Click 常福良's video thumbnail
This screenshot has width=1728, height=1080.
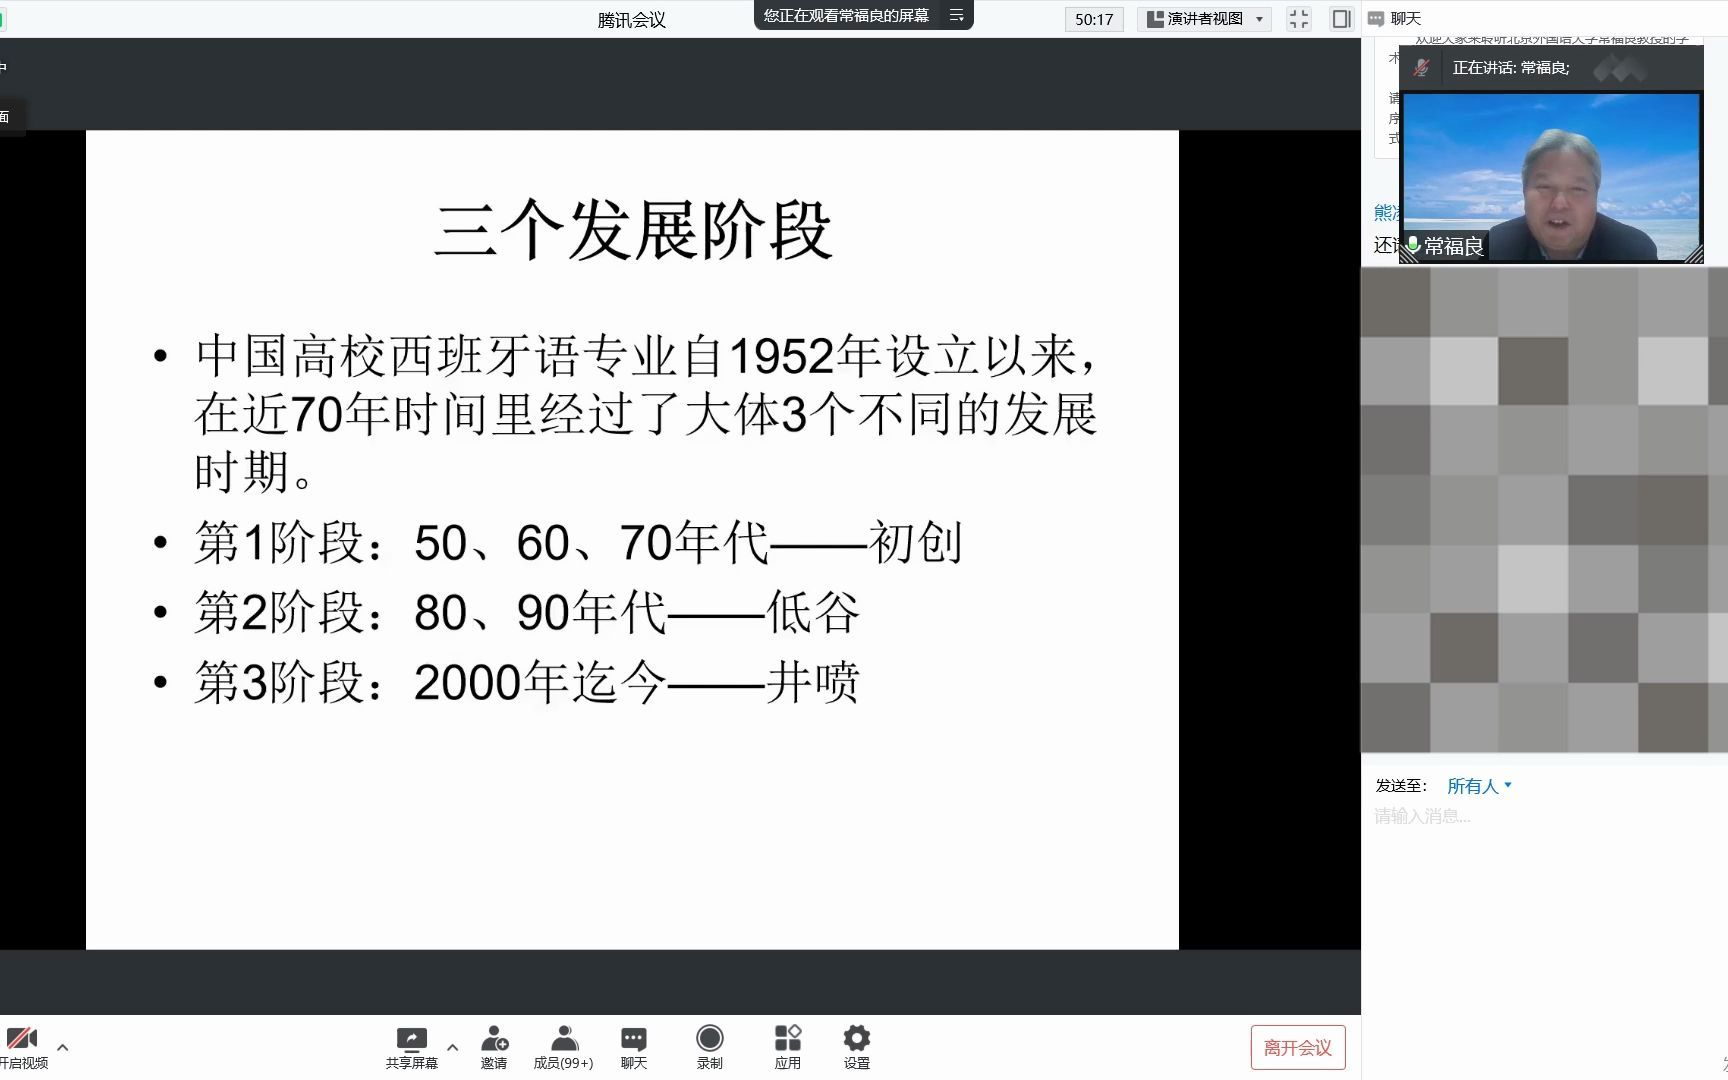click(1551, 177)
